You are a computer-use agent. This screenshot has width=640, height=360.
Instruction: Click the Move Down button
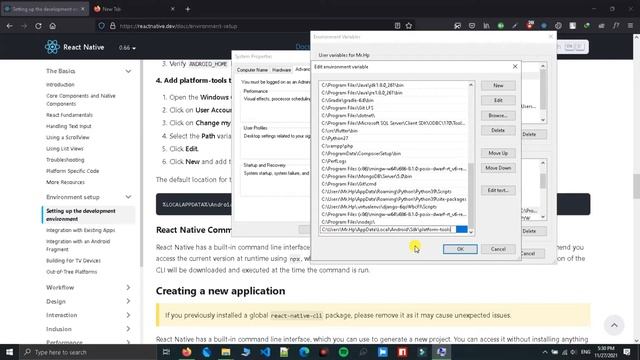pyautogui.click(x=498, y=168)
